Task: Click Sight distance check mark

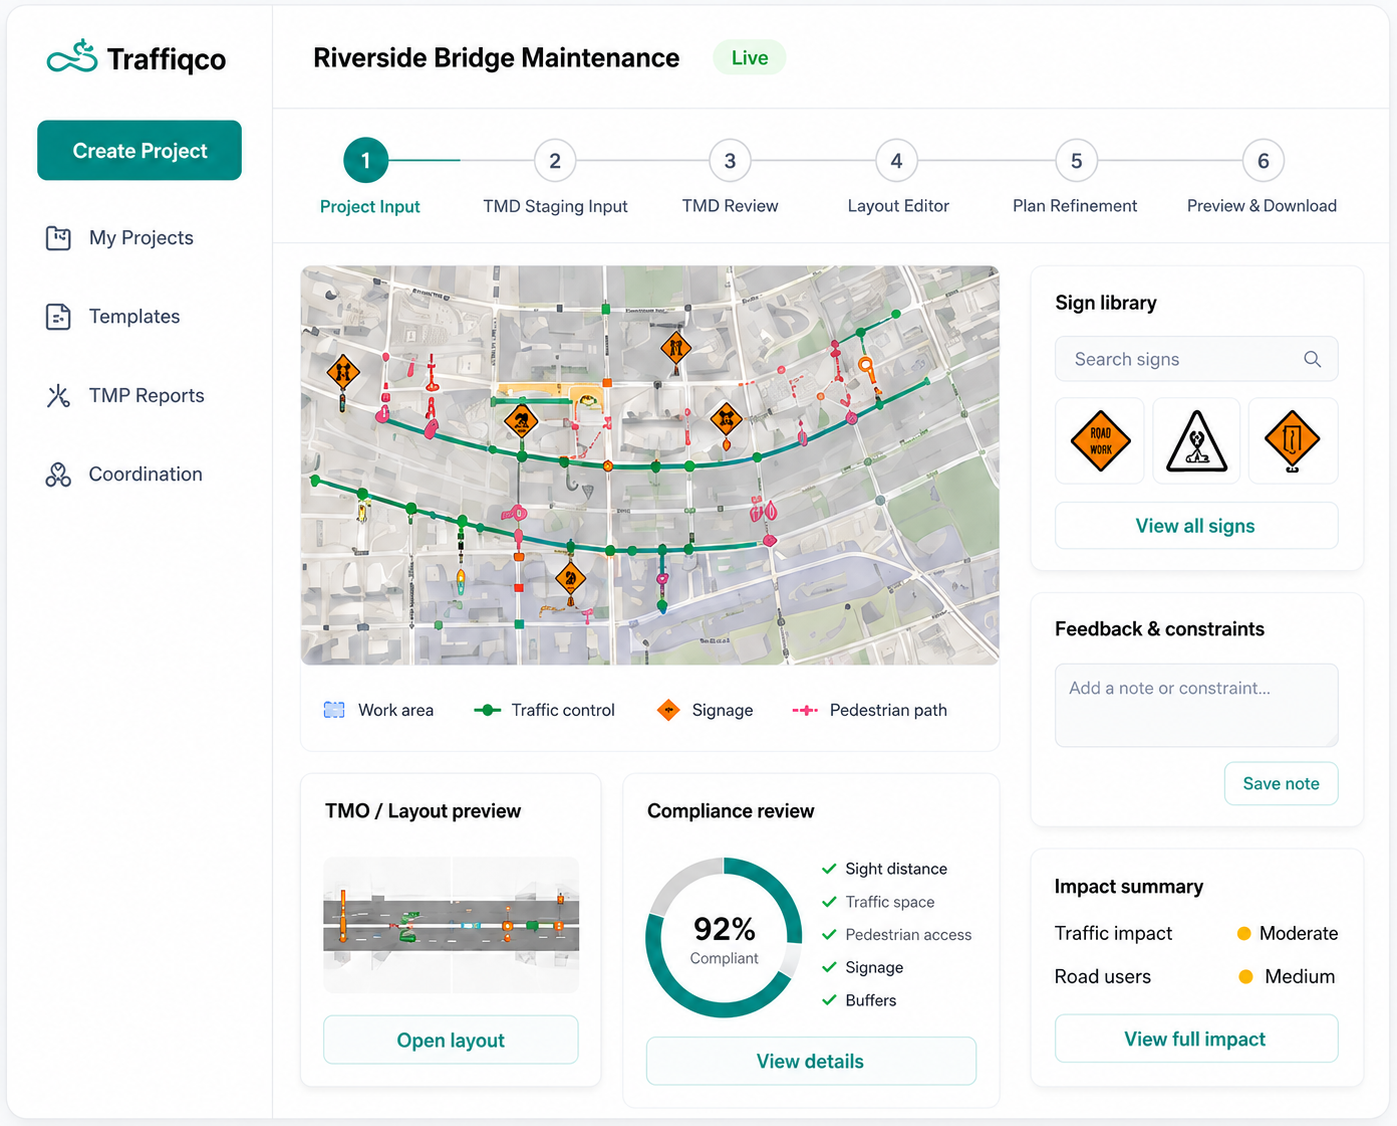Action: (829, 869)
